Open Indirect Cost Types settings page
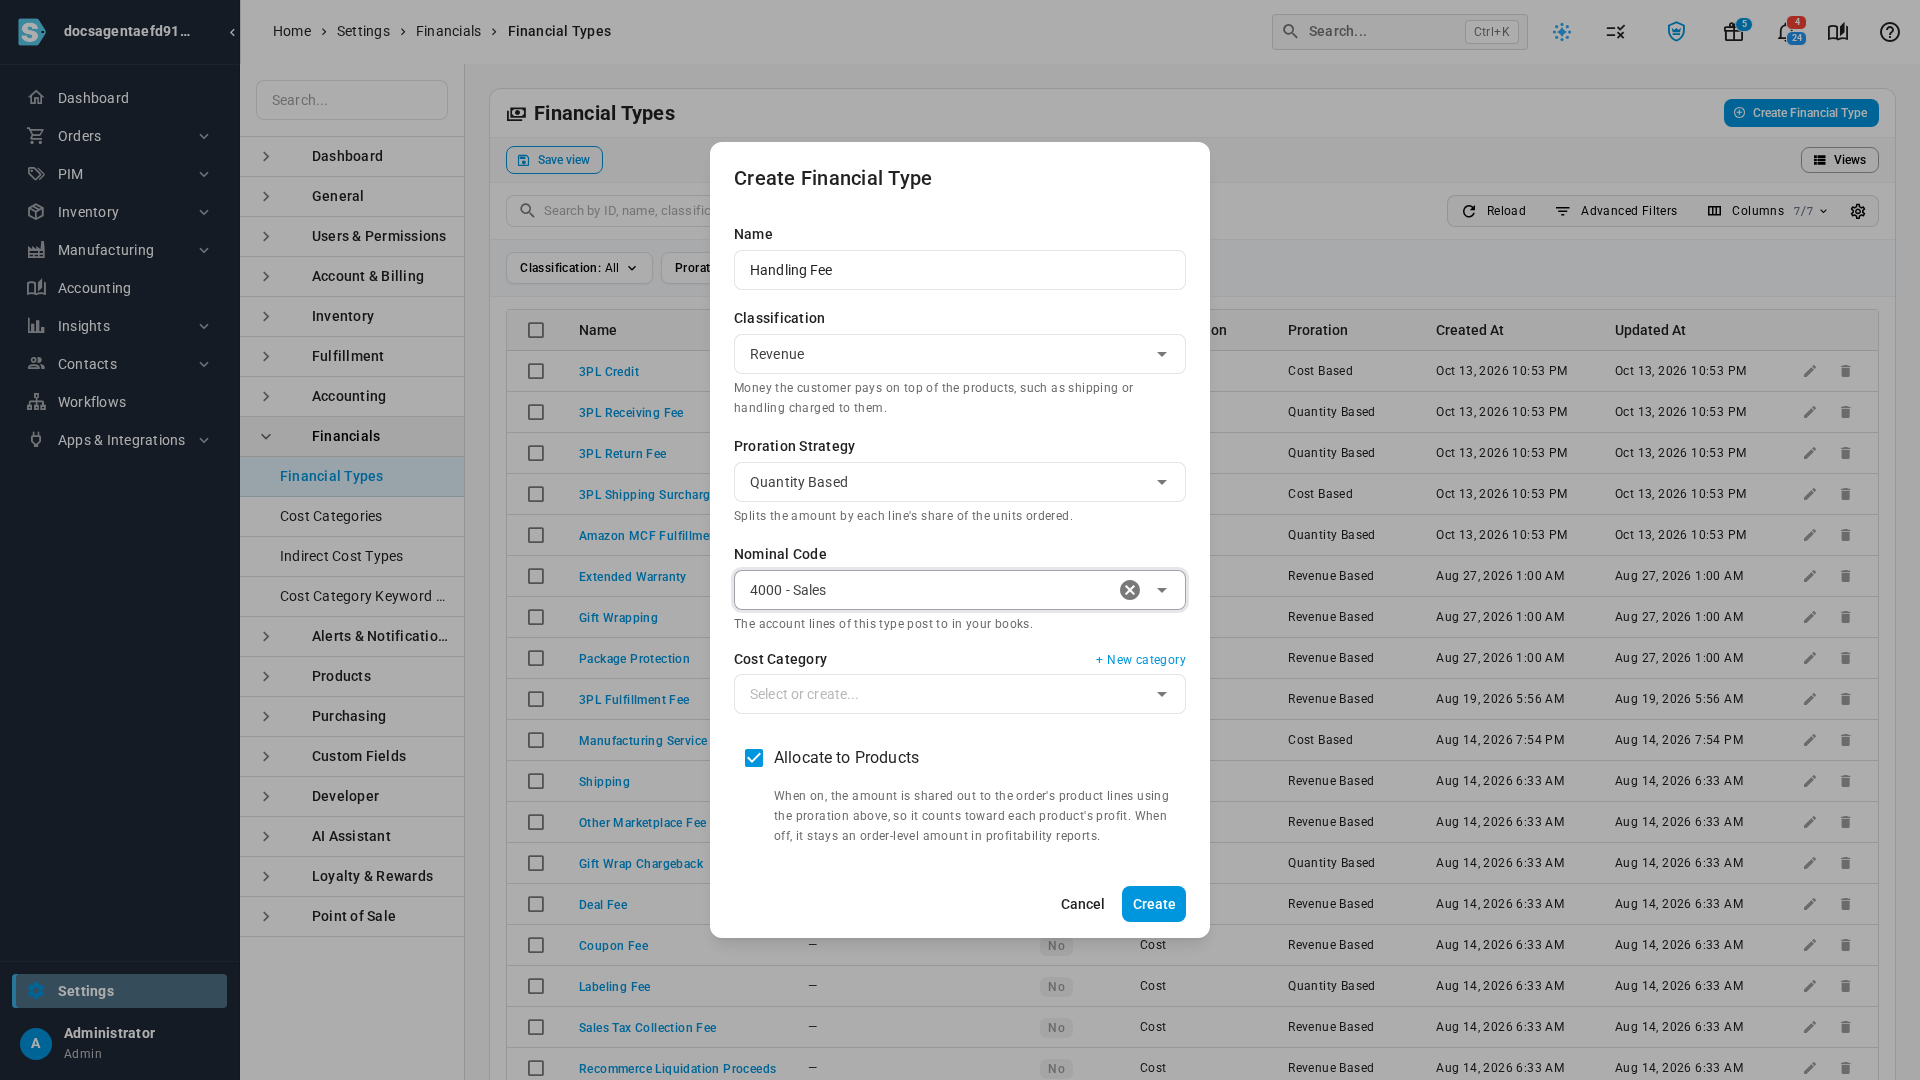The image size is (1920, 1080). click(x=352, y=556)
